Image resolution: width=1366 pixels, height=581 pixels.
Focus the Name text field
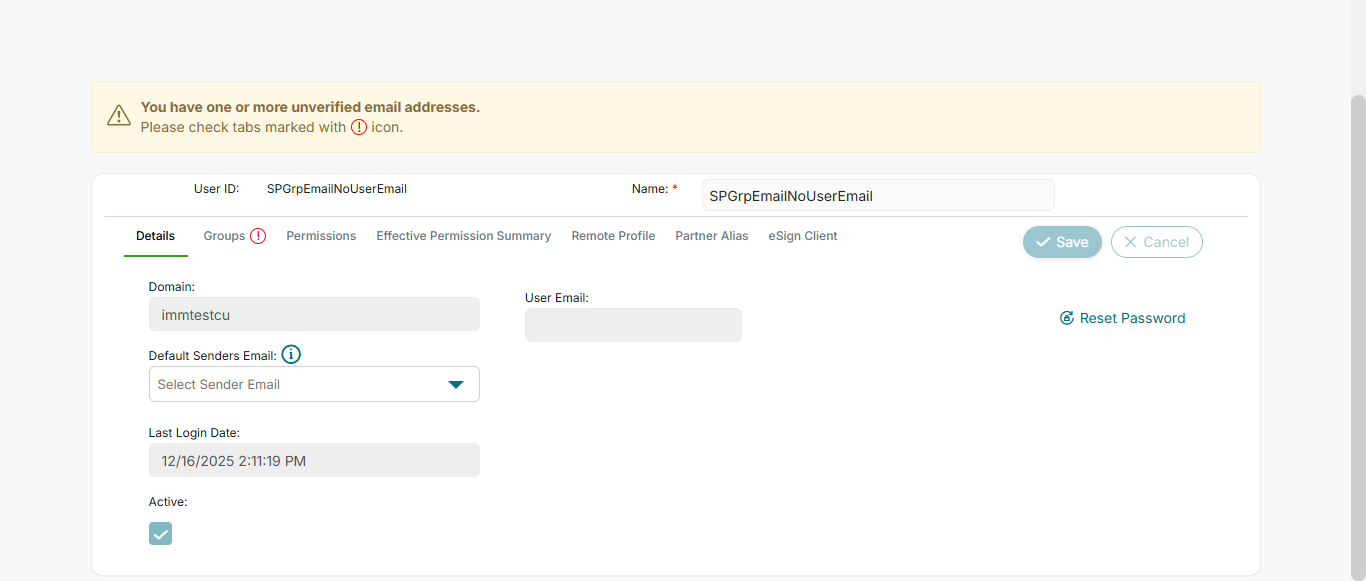pos(877,196)
